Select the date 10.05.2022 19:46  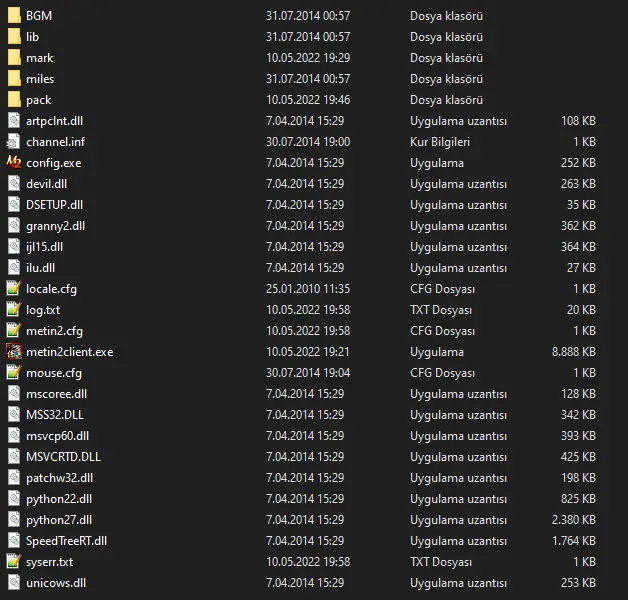pyautogui.click(x=308, y=100)
